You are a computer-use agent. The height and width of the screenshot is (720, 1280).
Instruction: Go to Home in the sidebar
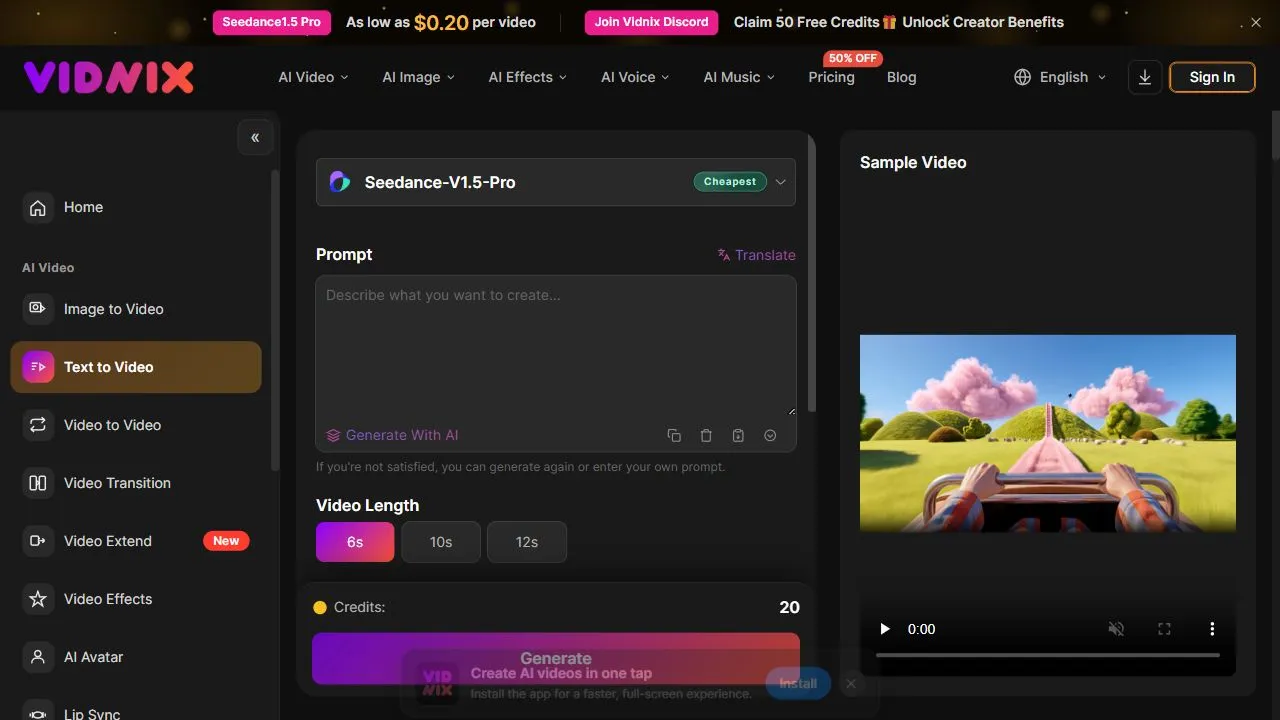[136, 207]
